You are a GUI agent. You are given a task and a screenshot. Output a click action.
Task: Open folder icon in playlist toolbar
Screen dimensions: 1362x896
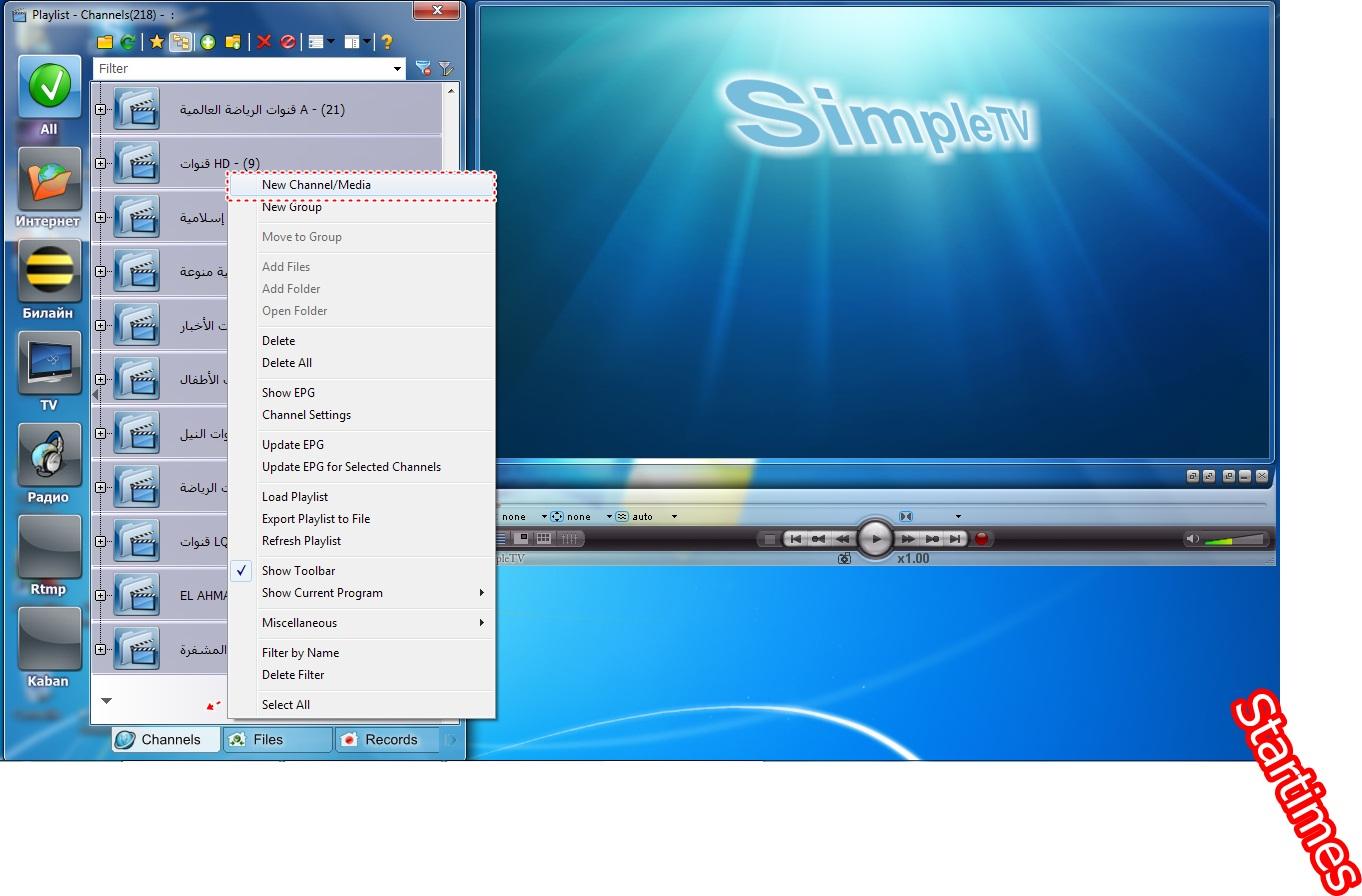click(105, 42)
